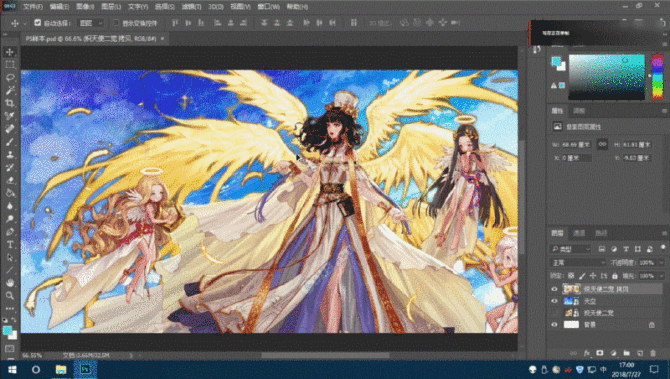Select the Move tool

pos(10,52)
